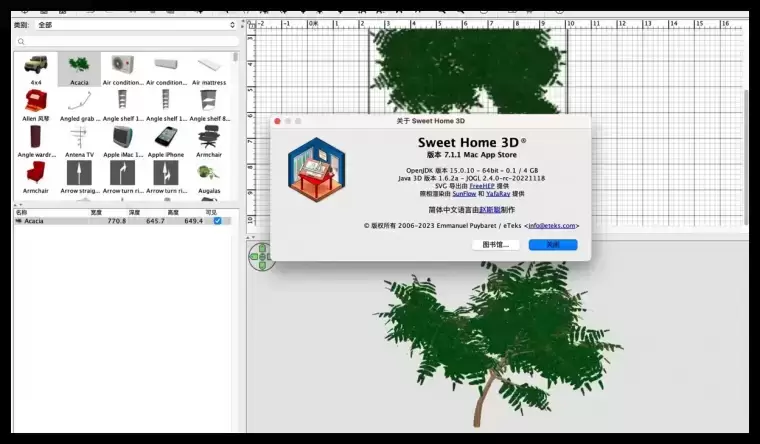
Task: Sort furniture list by 名称 column
Action: click(22, 212)
